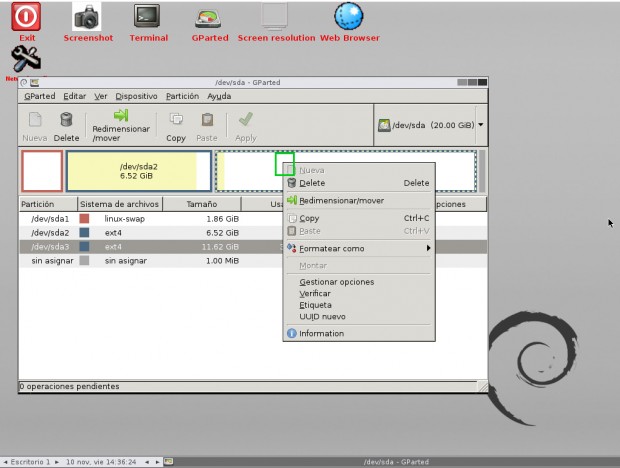Choose Redimensionar/mover in the context menu
The image size is (620, 468).
[x=359, y=200]
